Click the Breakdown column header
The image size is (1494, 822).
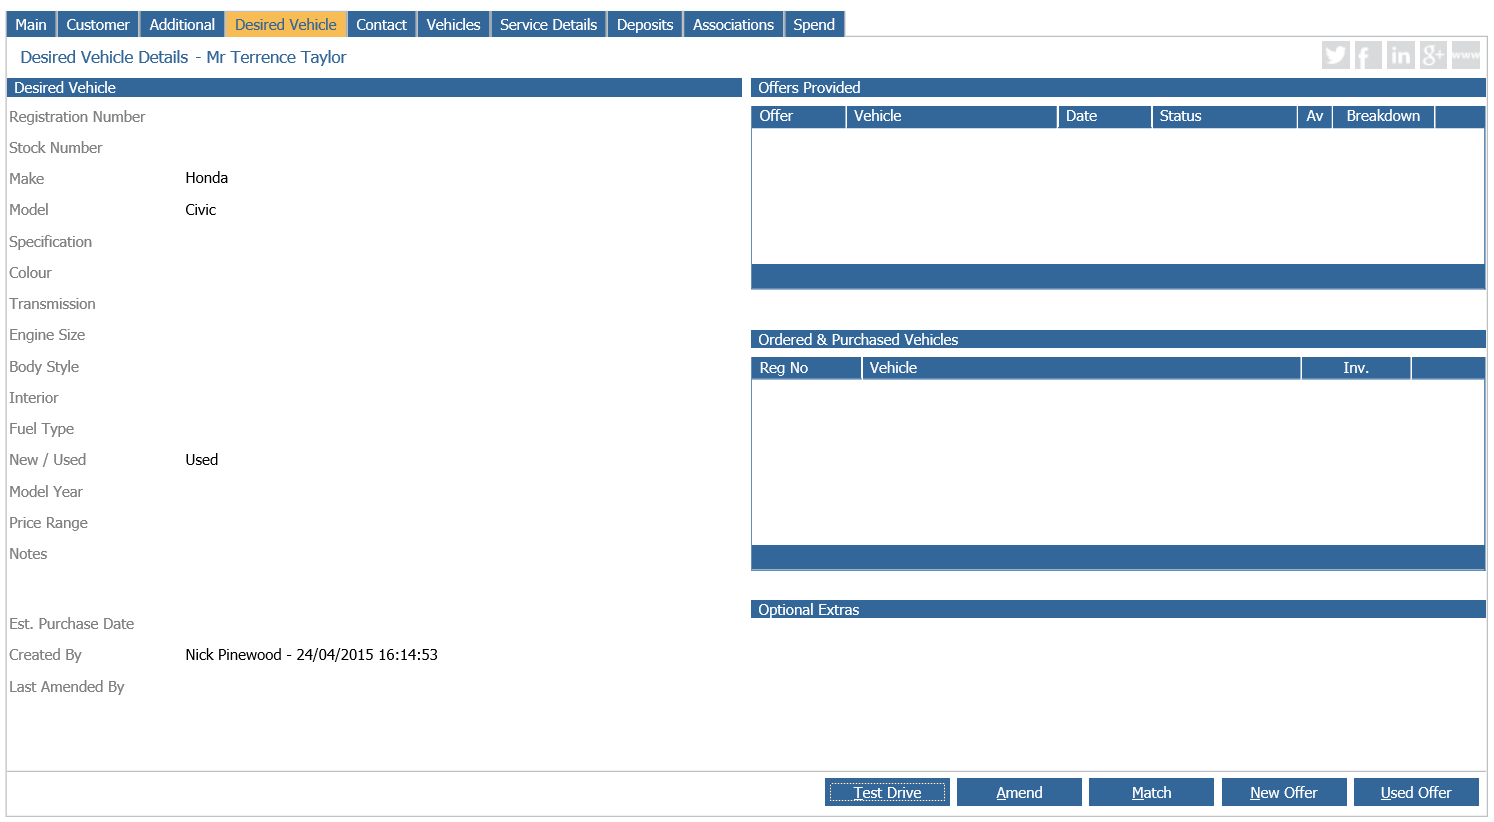click(1383, 116)
